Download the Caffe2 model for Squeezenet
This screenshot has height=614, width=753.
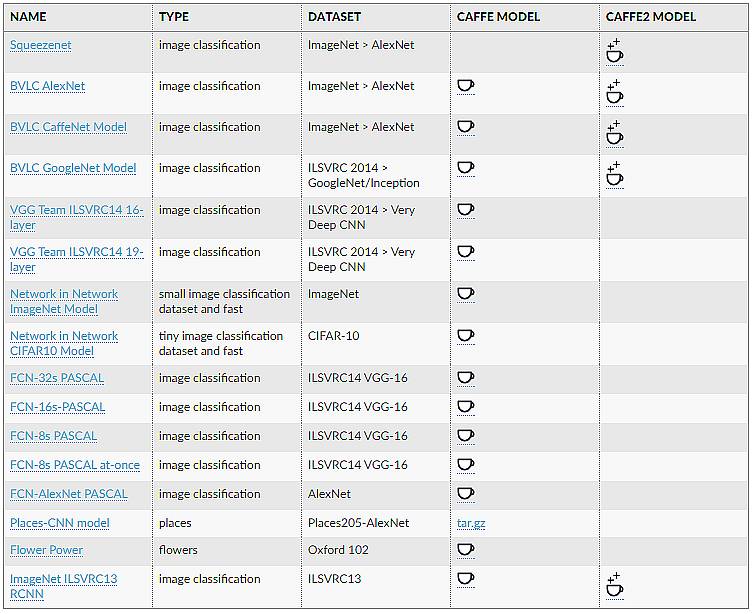tap(615, 51)
